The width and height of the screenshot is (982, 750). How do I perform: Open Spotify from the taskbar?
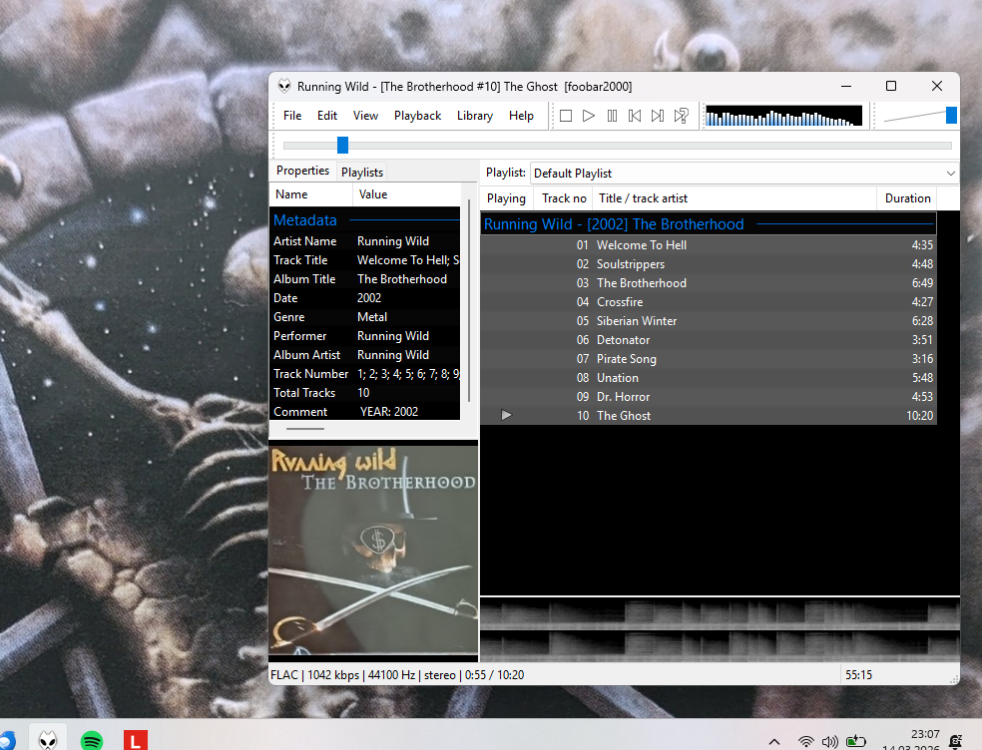coord(92,740)
